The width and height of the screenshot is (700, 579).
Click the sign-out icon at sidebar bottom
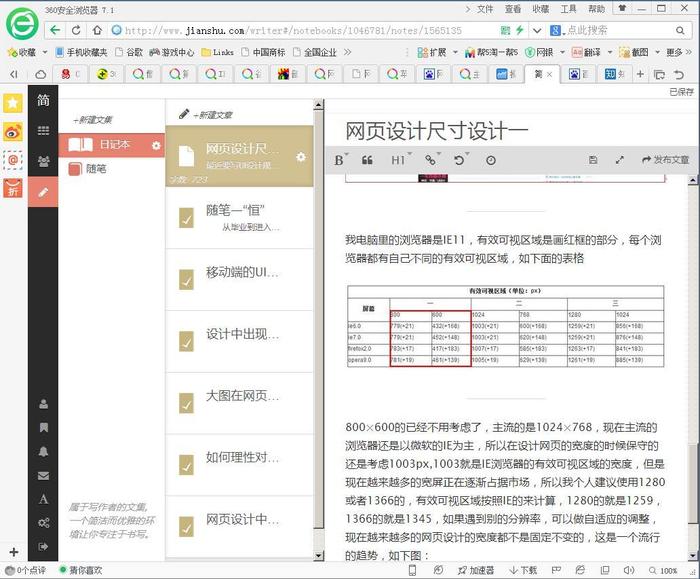[x=43, y=547]
